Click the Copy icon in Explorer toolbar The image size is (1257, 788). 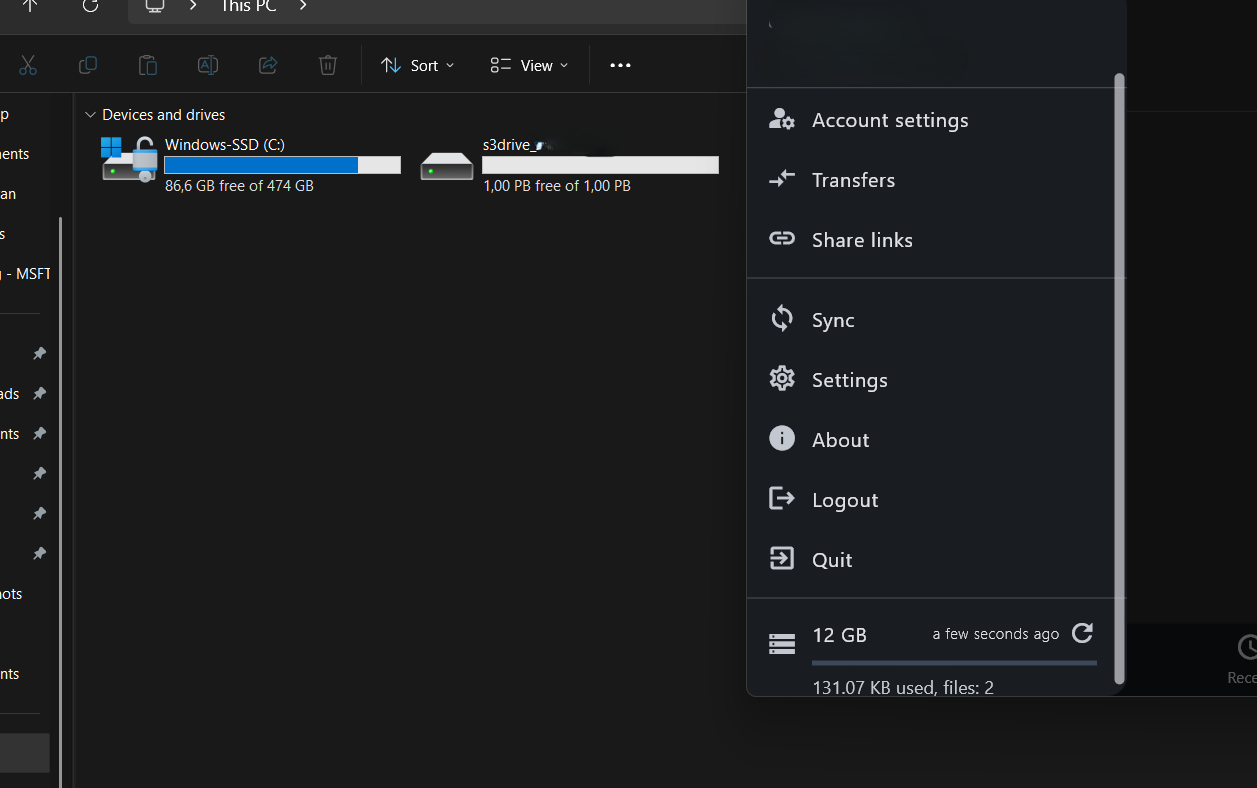coord(88,65)
